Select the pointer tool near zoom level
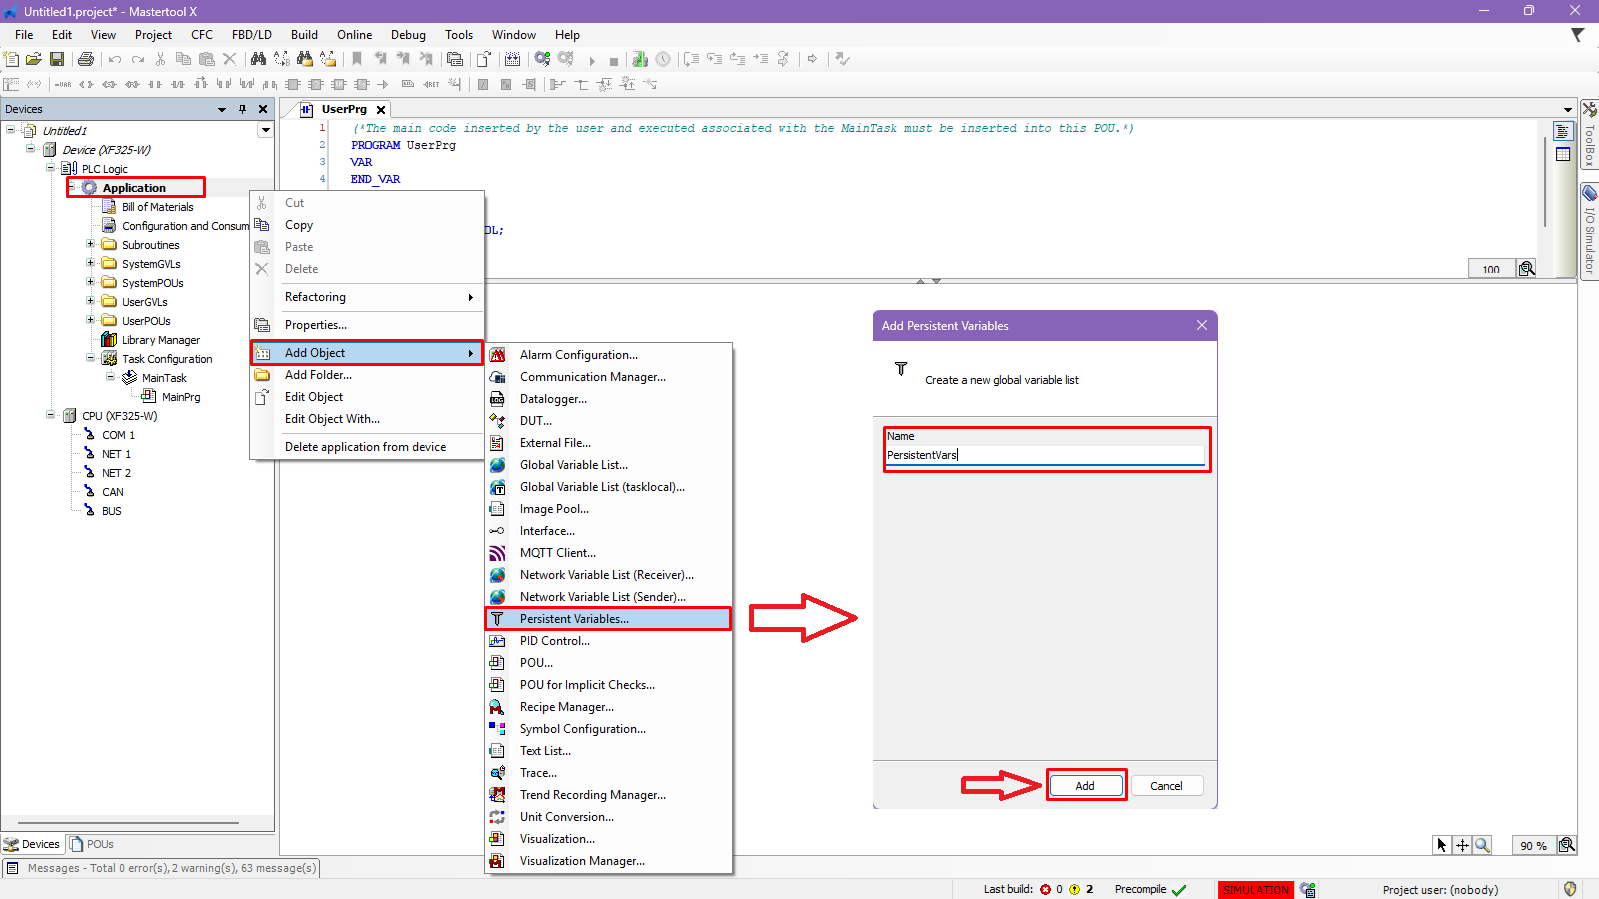The width and height of the screenshot is (1599, 899). (1441, 845)
